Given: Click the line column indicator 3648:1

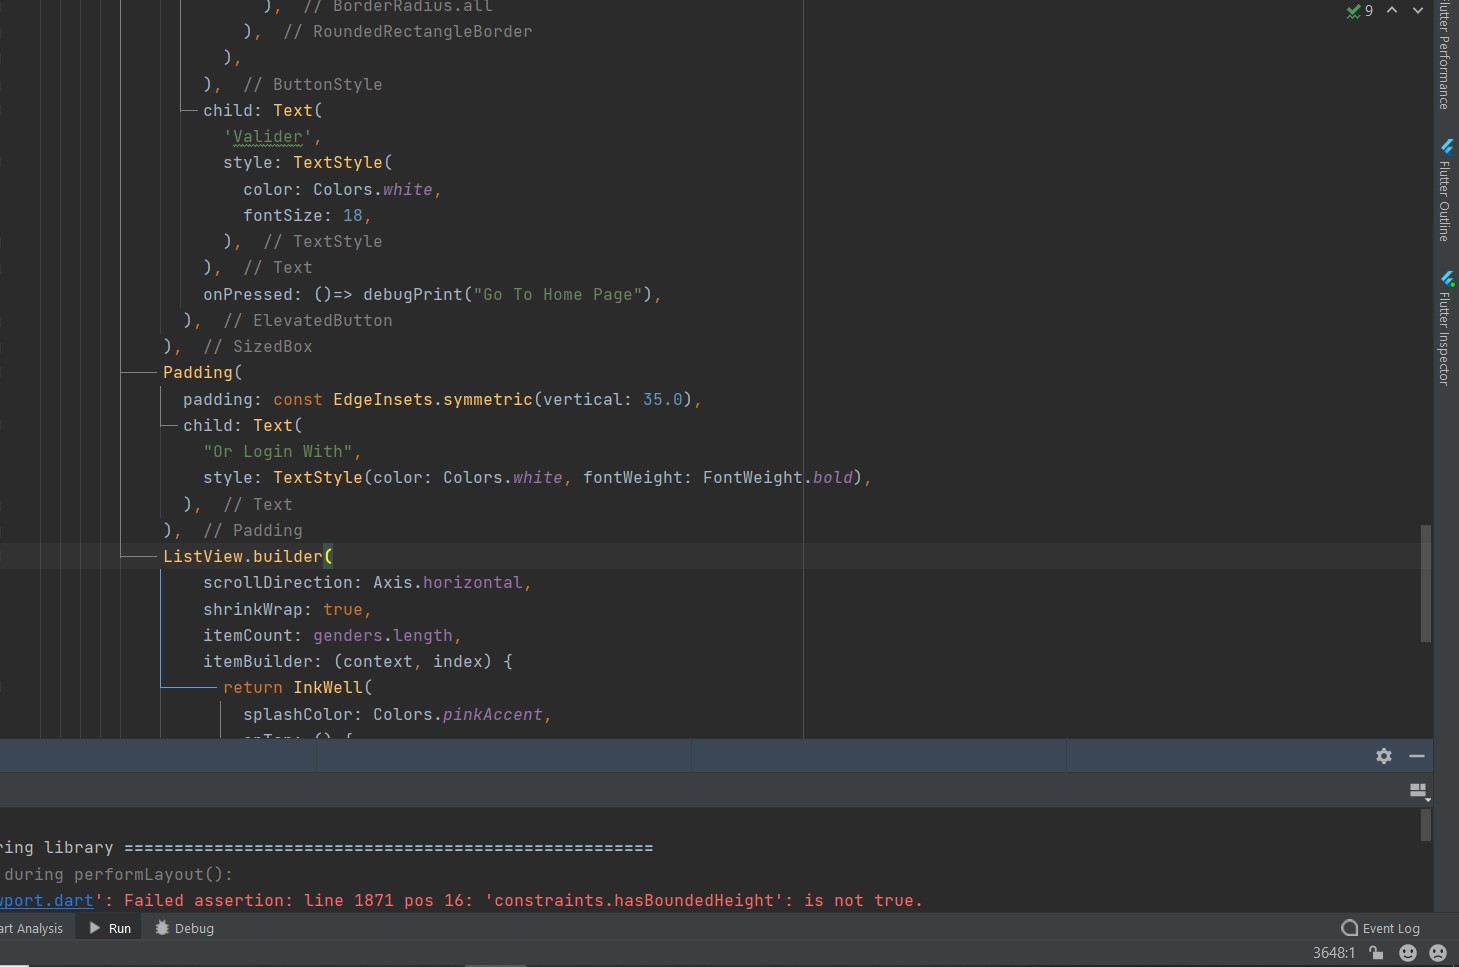Looking at the screenshot, I should pyautogui.click(x=1336, y=953).
